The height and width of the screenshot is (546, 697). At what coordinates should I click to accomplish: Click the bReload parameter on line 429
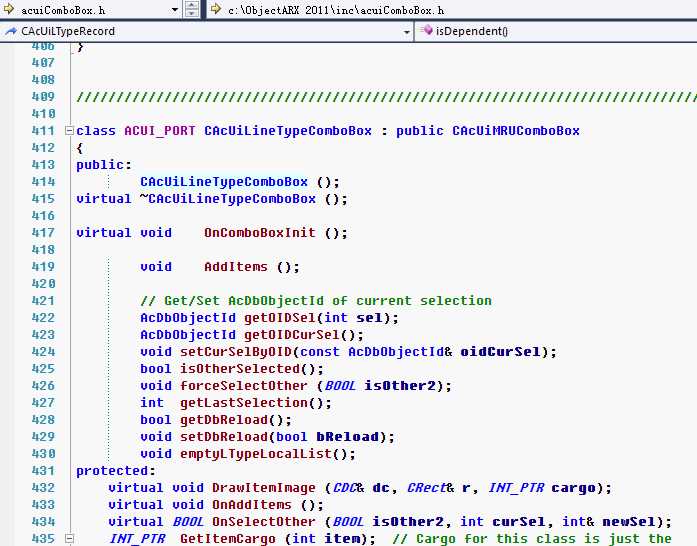[348, 437]
